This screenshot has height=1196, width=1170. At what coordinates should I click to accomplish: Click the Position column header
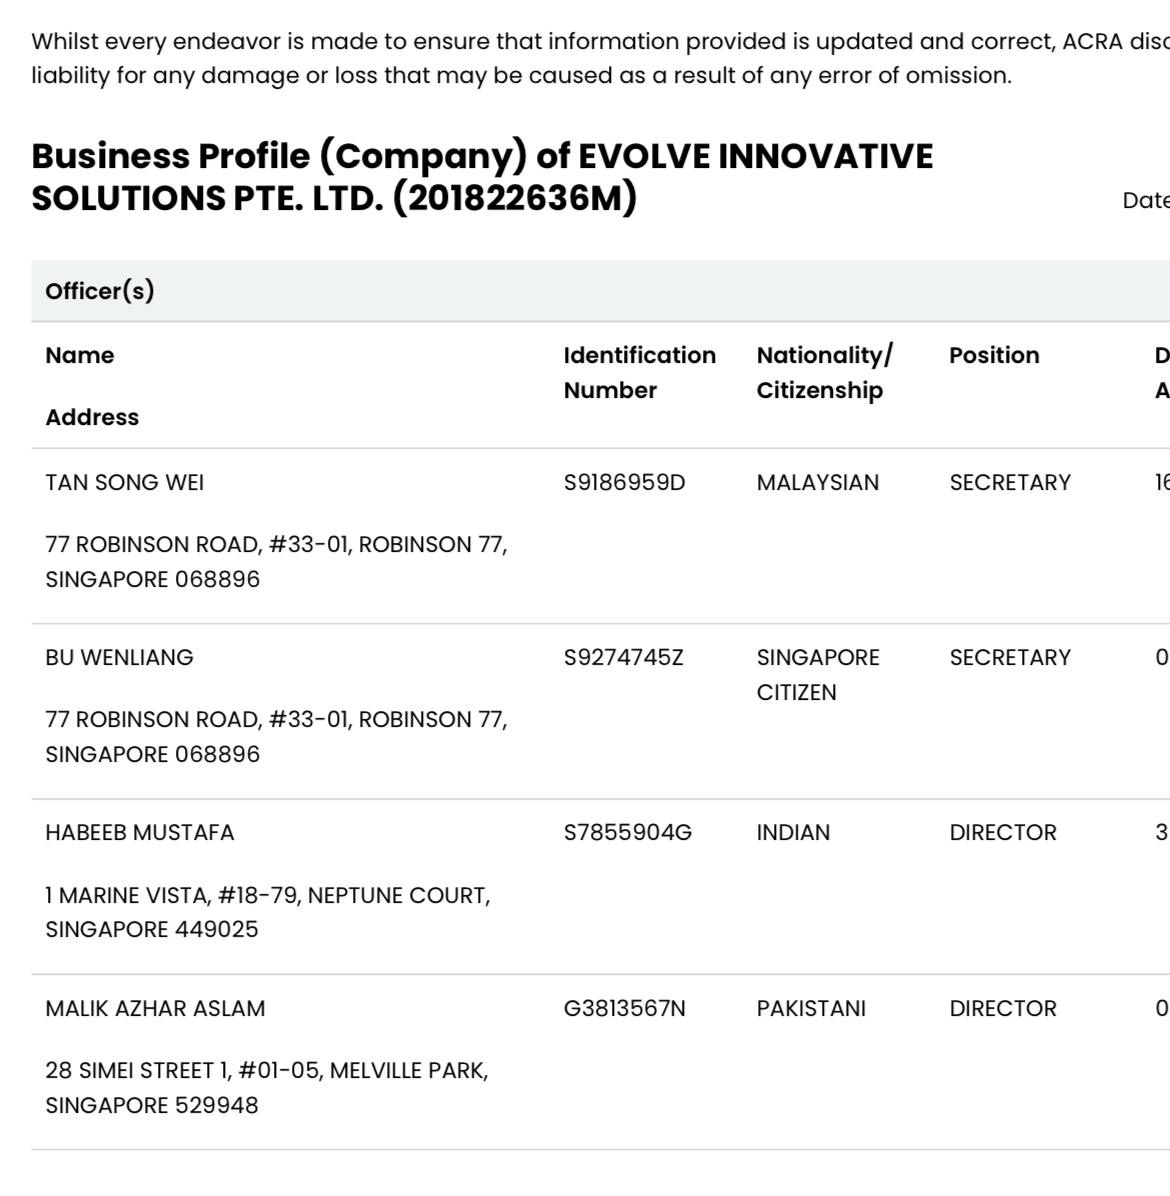994,355
